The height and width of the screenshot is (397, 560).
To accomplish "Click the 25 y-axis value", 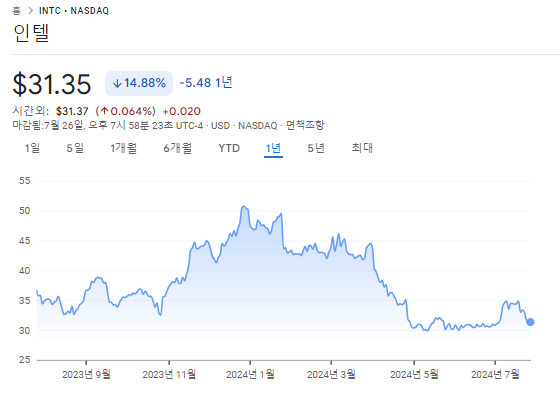I will point(25,360).
